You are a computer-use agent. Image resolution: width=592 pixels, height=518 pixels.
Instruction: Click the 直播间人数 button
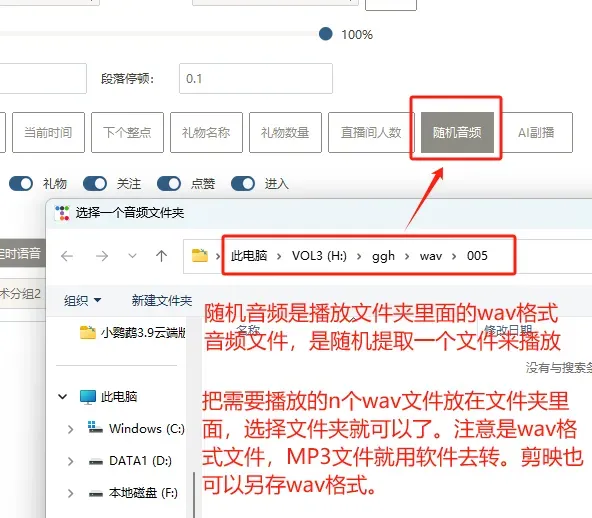click(x=371, y=133)
